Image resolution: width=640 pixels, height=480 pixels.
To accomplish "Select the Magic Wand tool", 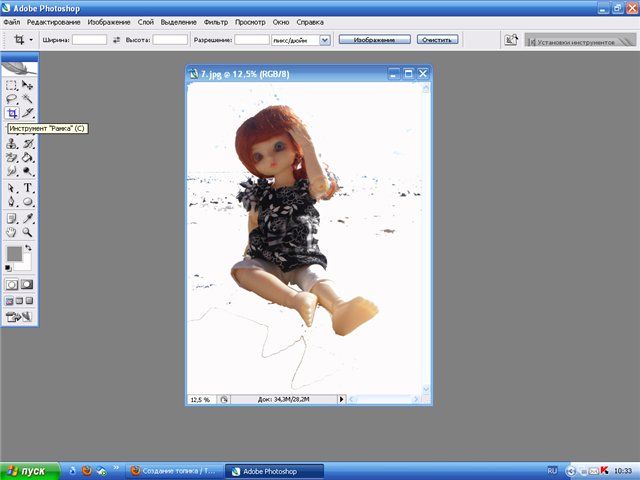I will pyautogui.click(x=28, y=100).
